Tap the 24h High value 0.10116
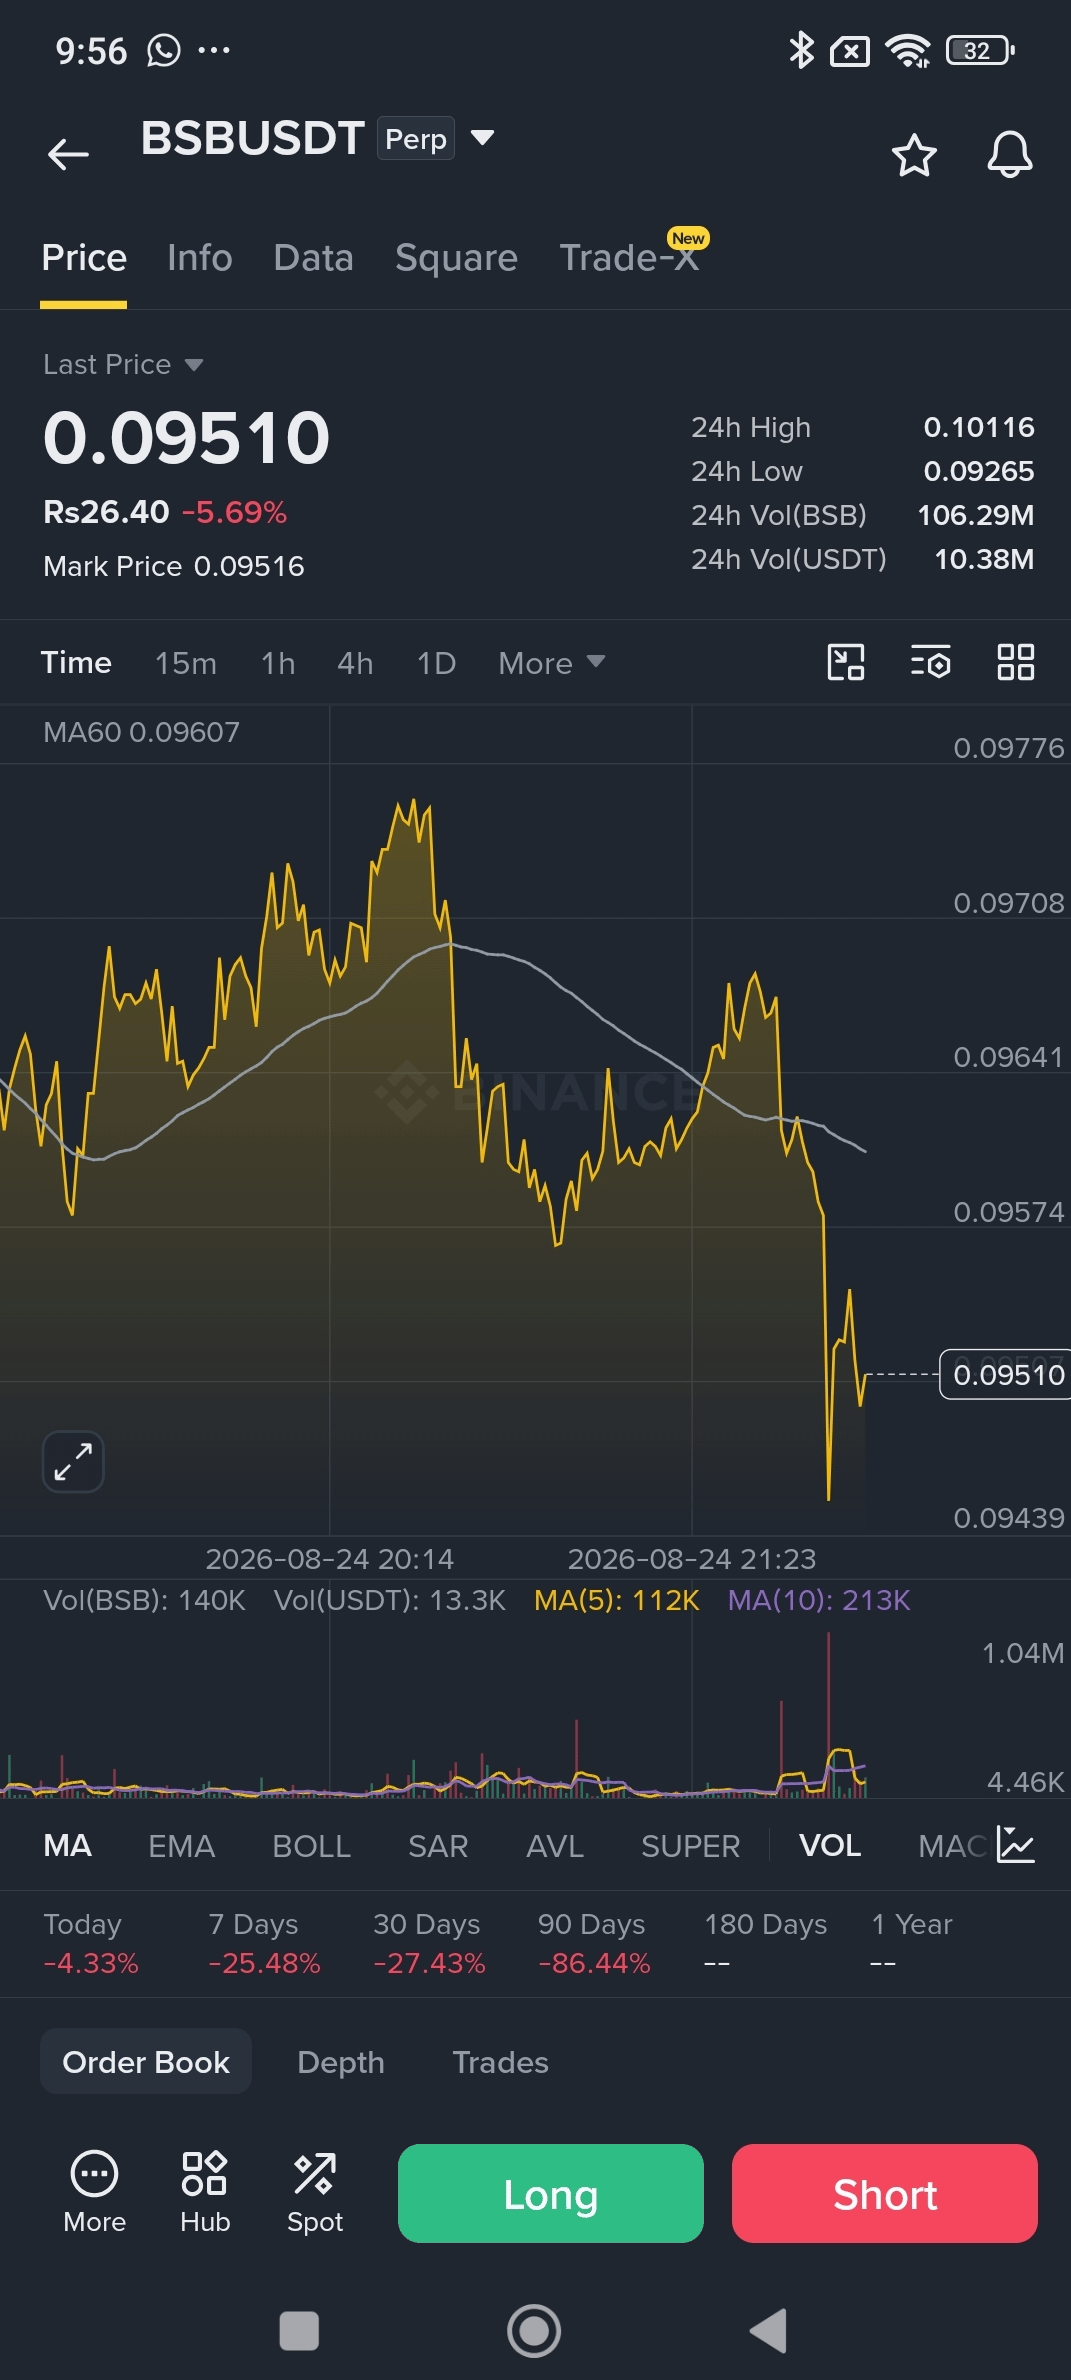This screenshot has height=2380, width=1071. [979, 427]
